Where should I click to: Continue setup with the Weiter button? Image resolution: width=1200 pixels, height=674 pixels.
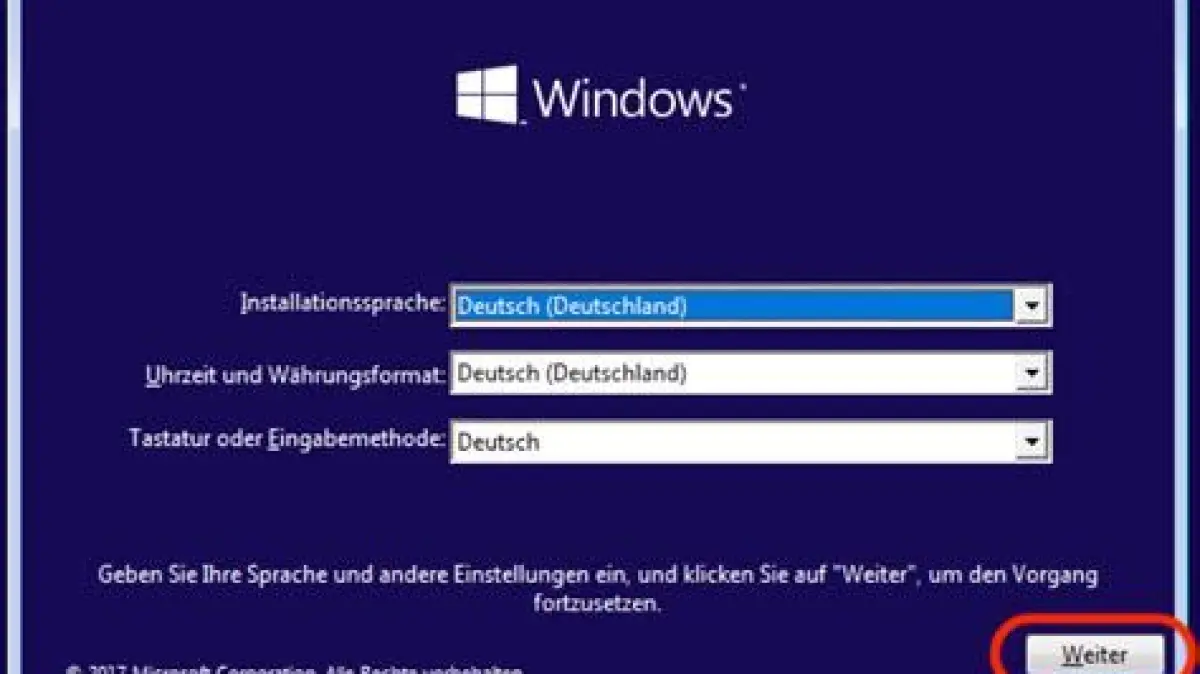pos(1095,655)
